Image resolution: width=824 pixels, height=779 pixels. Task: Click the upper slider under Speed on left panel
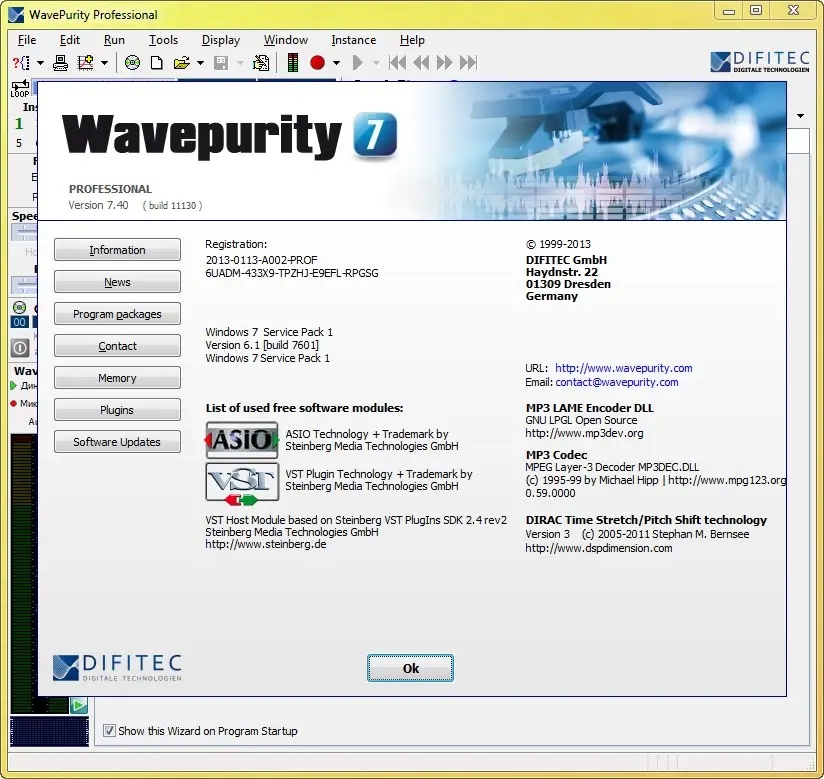point(24,232)
